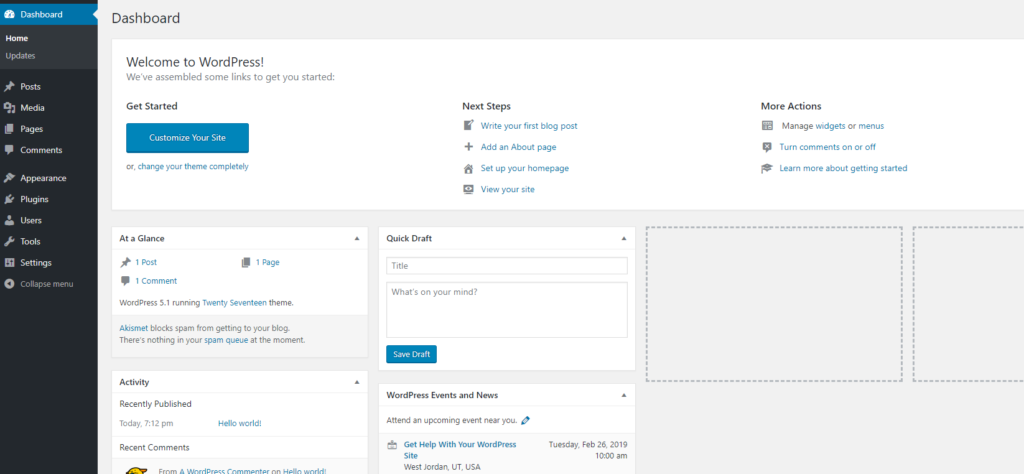Click the Save Draft button
The width and height of the screenshot is (1024, 474).
point(411,355)
